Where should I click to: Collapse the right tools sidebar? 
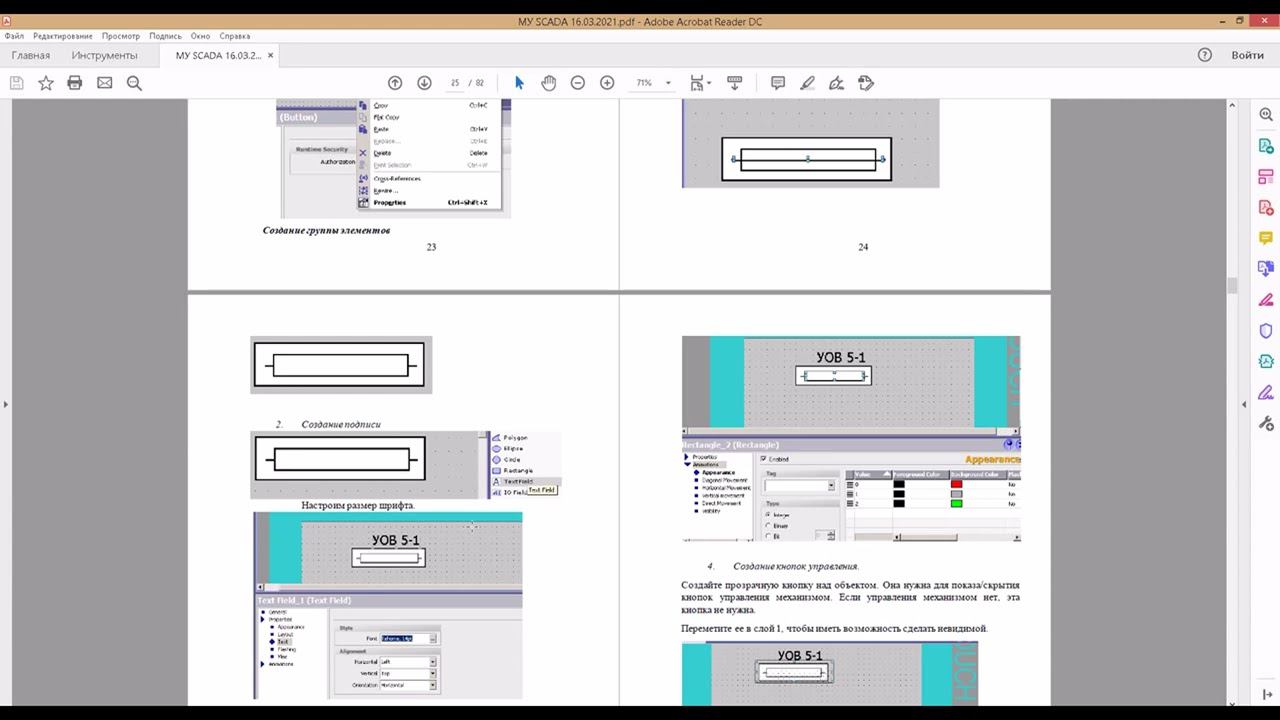point(1266,695)
